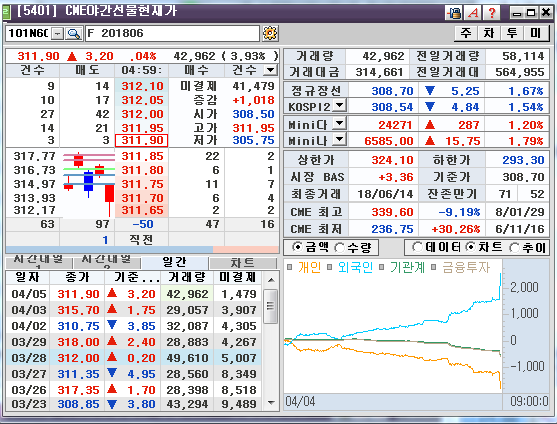Toggle the 기관계 legend marker
Image resolution: width=557 pixels, height=424 pixels.
click(381, 267)
